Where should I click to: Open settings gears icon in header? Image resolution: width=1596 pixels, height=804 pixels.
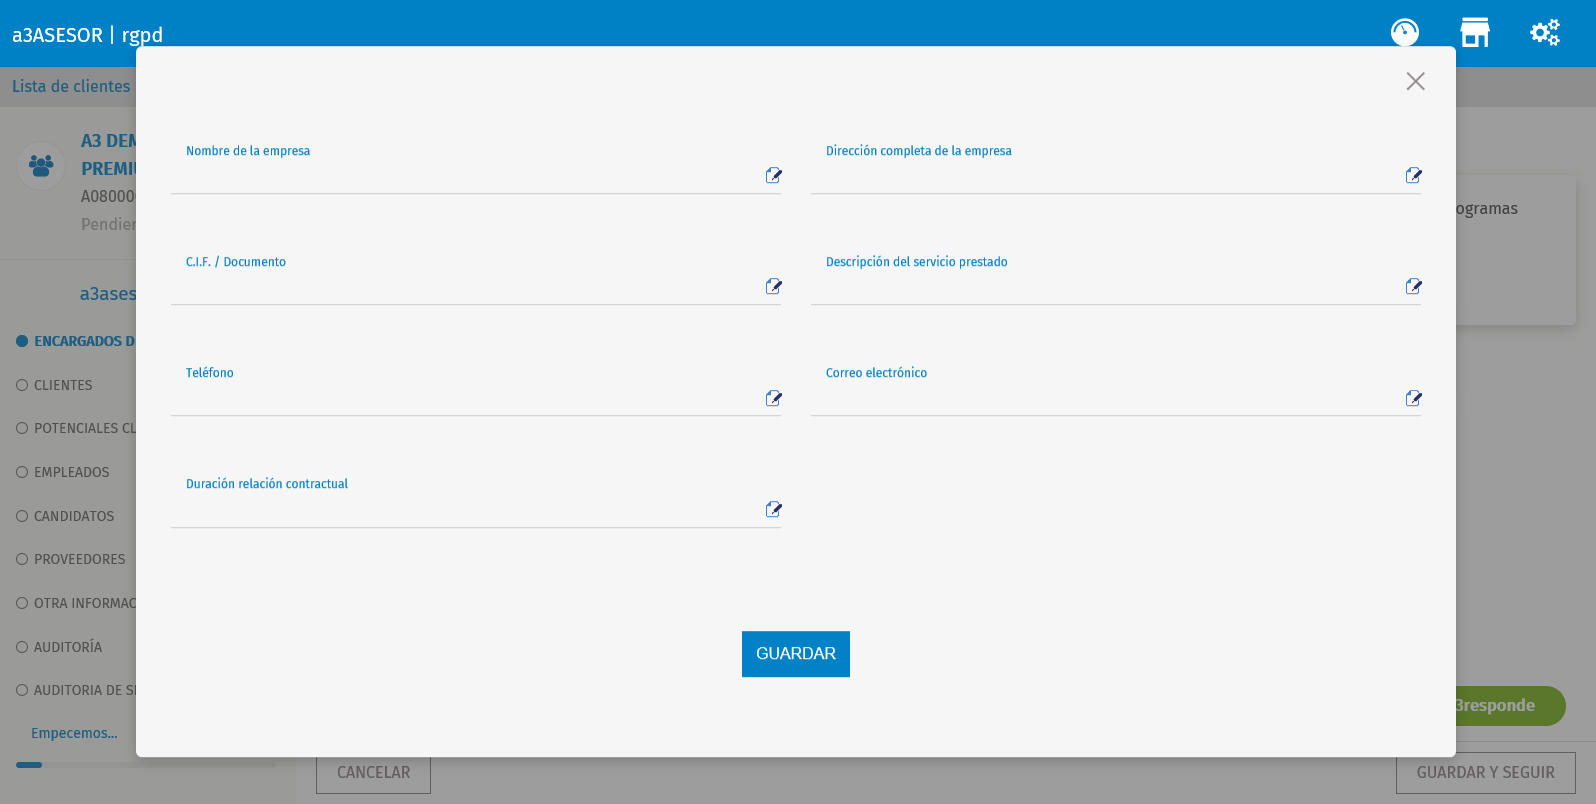tap(1545, 33)
